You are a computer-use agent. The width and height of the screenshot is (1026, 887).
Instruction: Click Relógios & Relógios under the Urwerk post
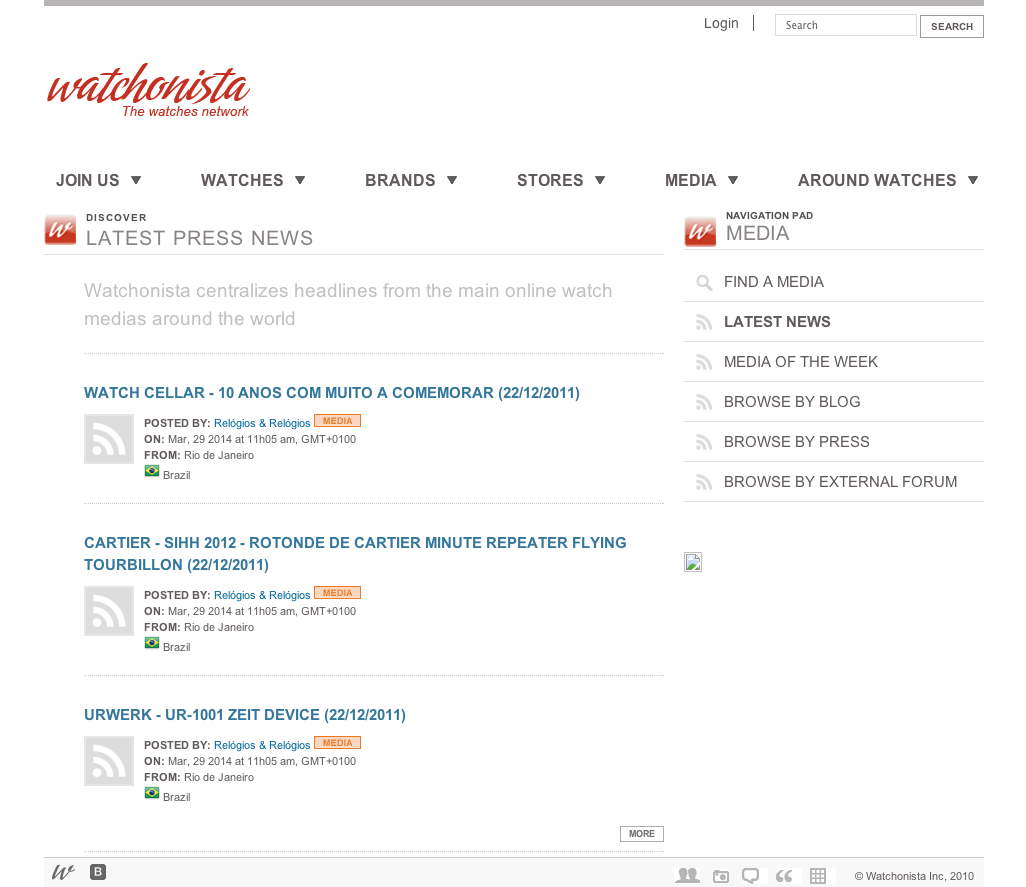click(262, 745)
